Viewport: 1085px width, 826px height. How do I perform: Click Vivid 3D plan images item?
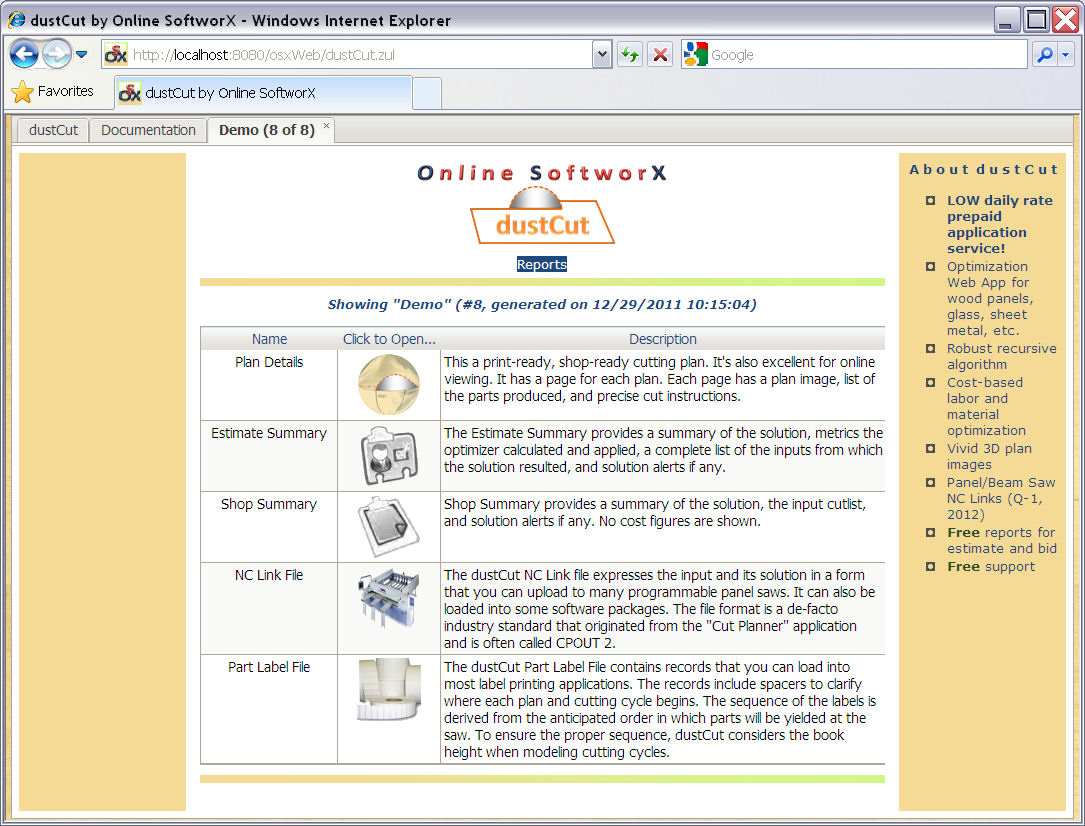pyautogui.click(x=990, y=457)
